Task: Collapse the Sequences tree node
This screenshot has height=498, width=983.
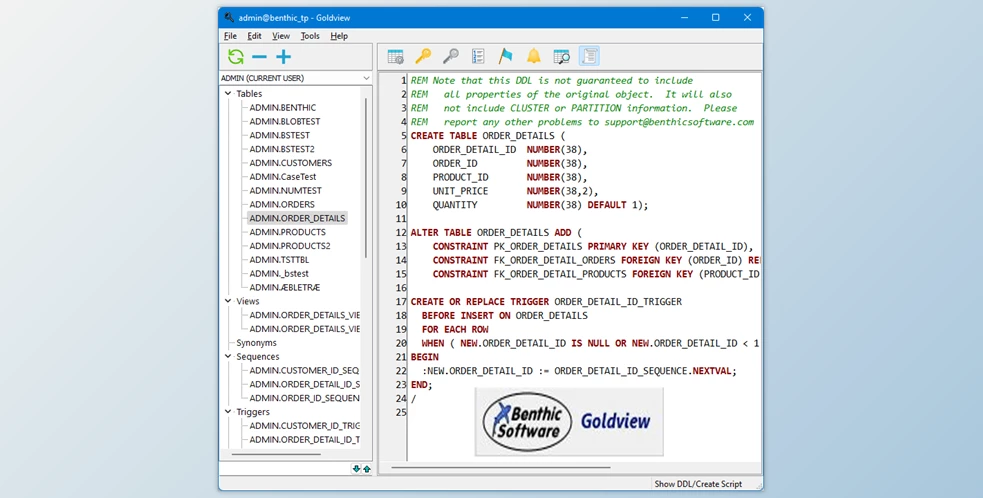Action: [228, 357]
